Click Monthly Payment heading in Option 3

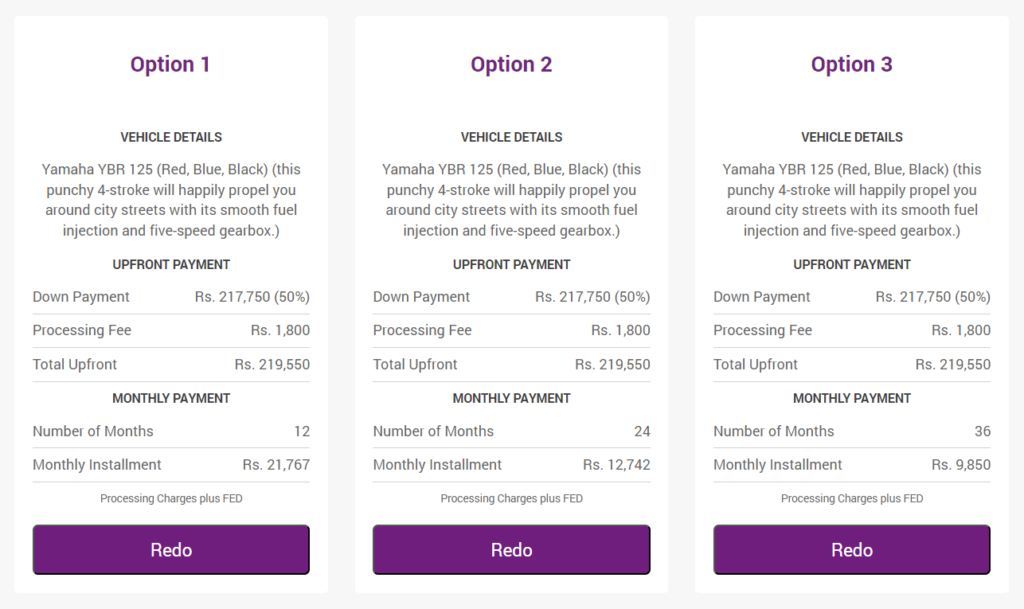click(852, 398)
